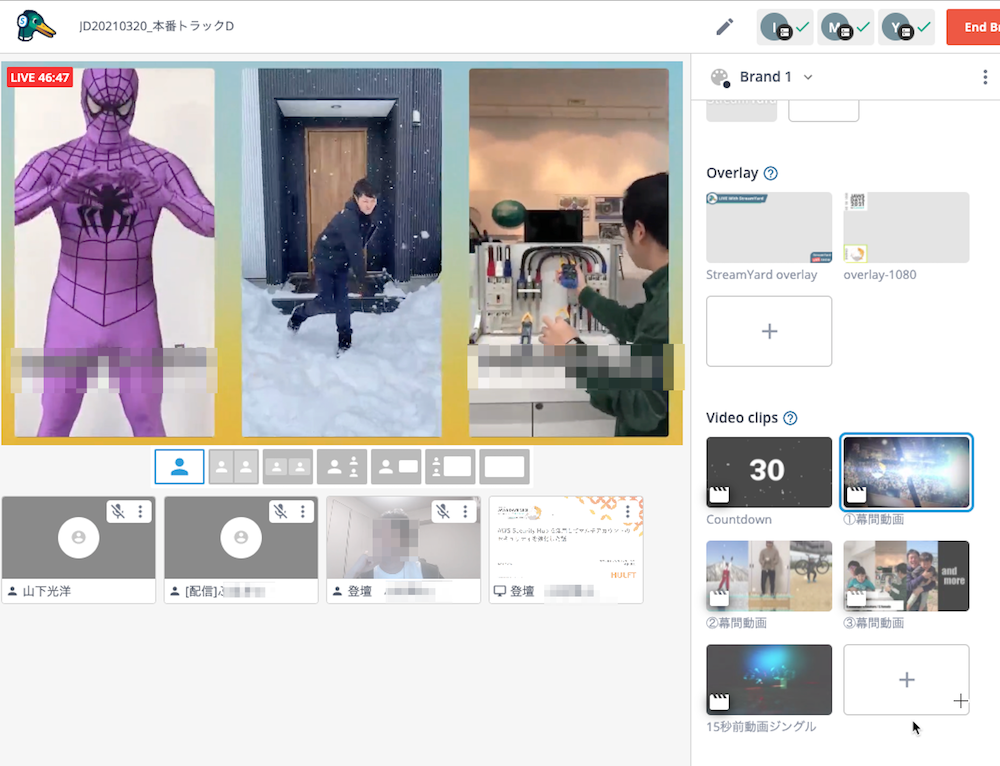Select the StreamYard overlay thumbnail

(769, 228)
